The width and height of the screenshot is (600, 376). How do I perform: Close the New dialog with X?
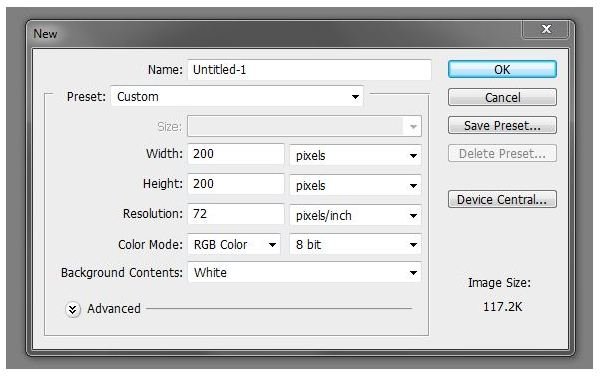point(546,29)
